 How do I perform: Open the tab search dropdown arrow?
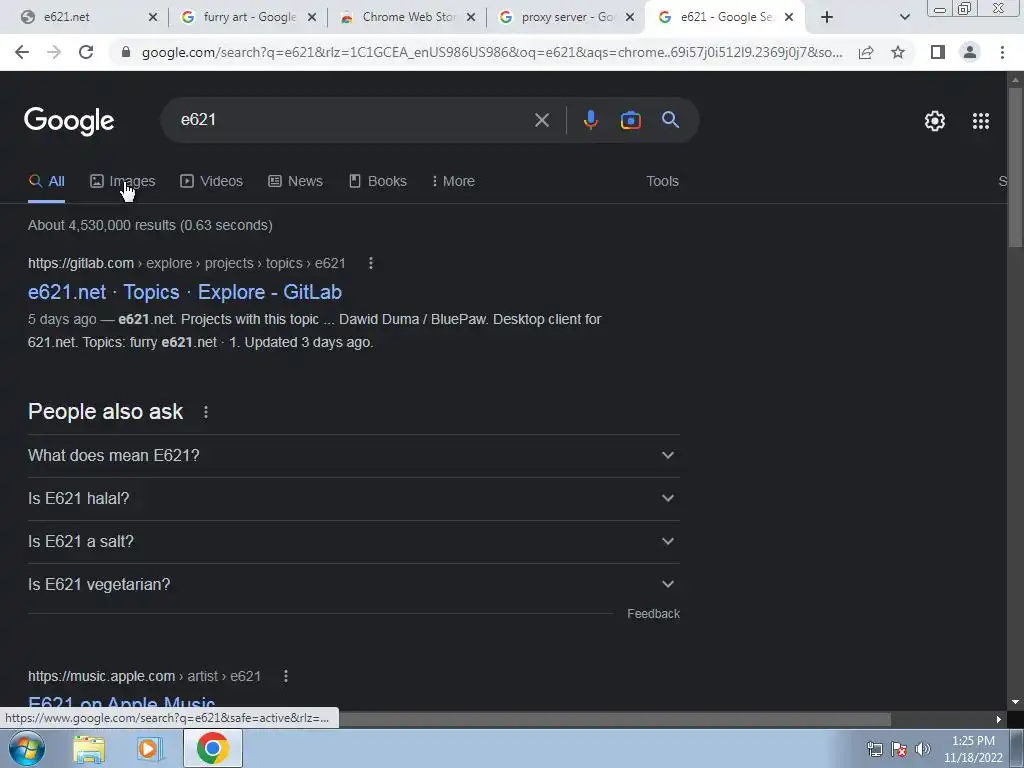click(x=904, y=18)
